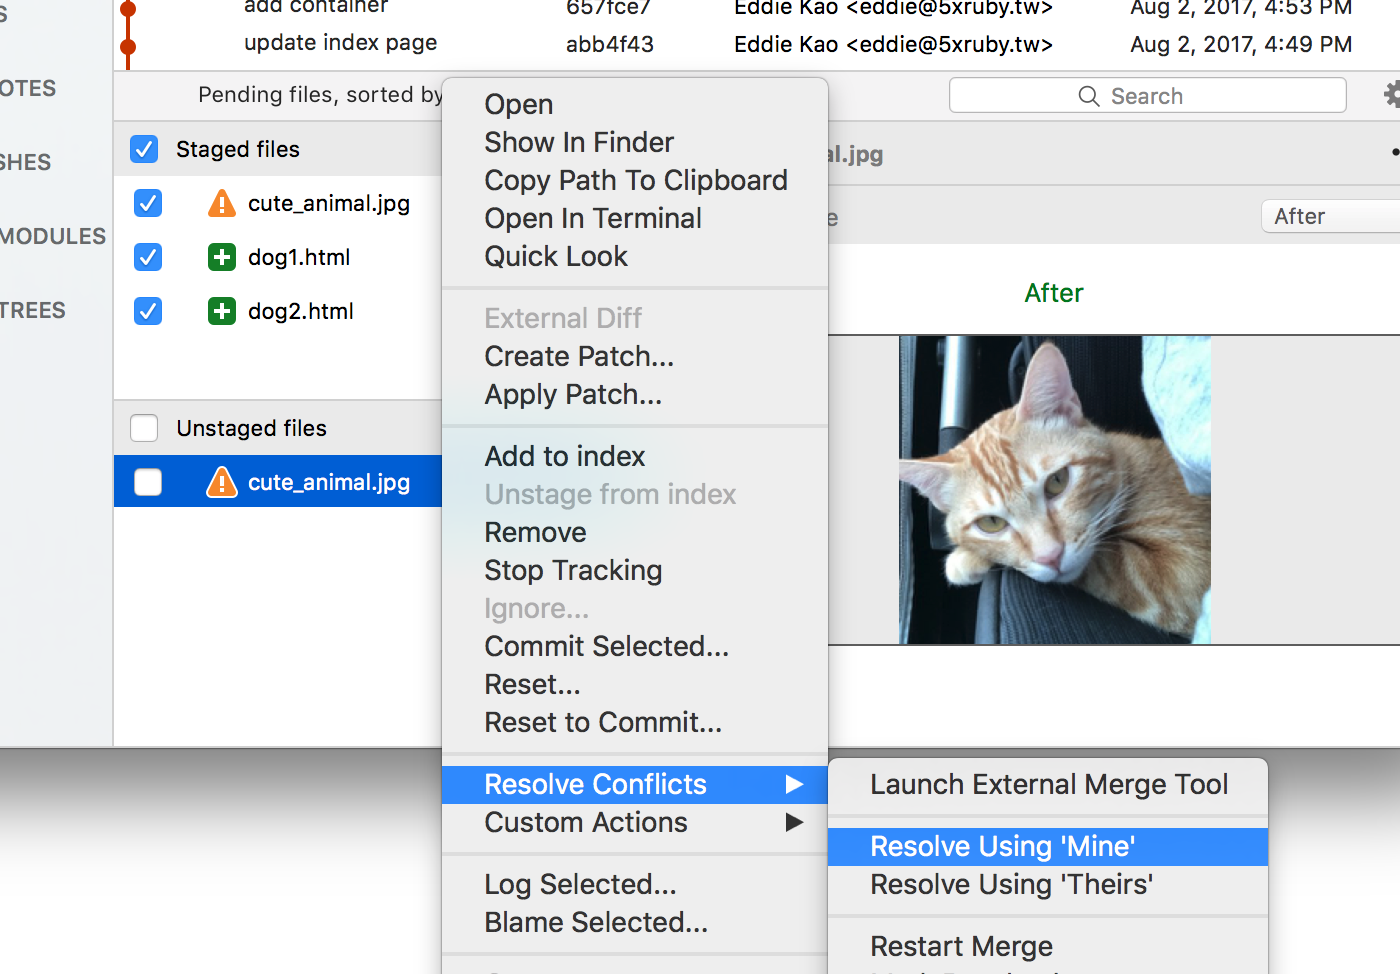Open the After view dropdown
The width and height of the screenshot is (1400, 974).
pos(1330,217)
